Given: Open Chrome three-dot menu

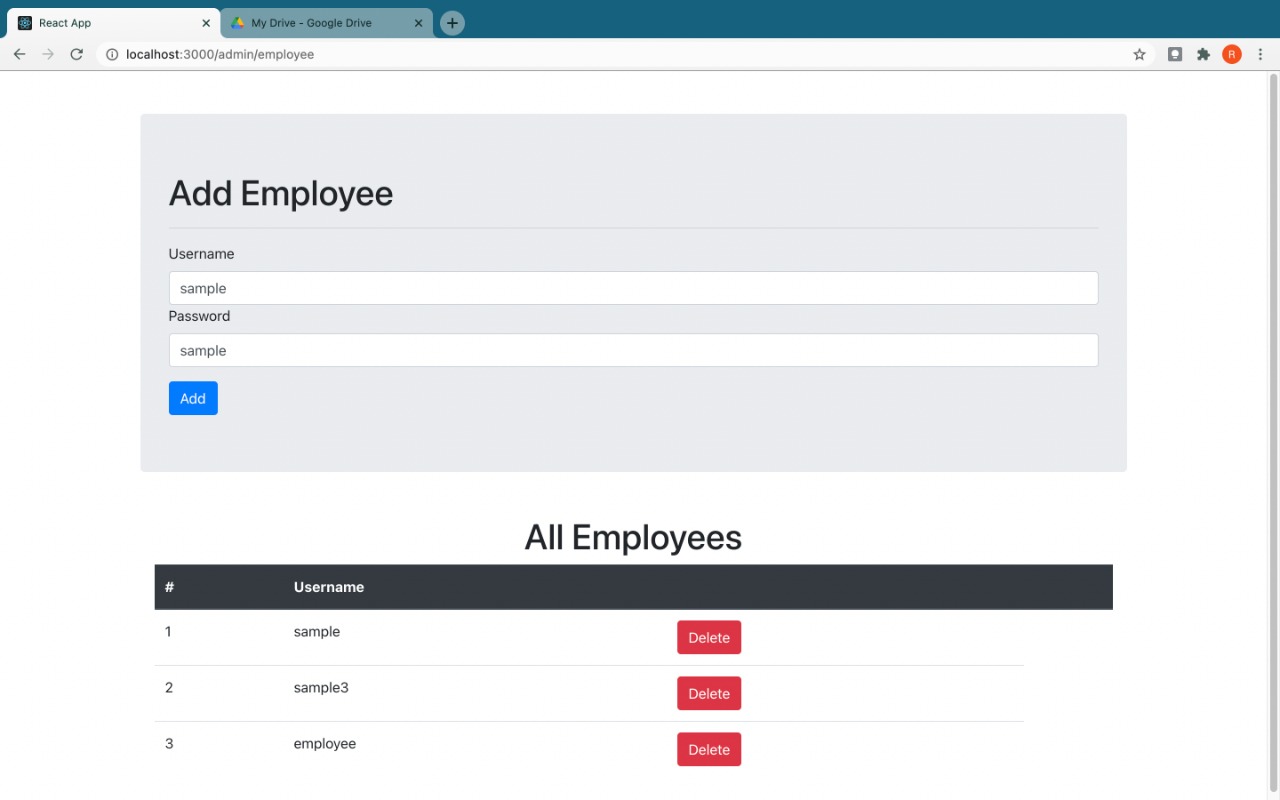Looking at the screenshot, I should coord(1260,54).
